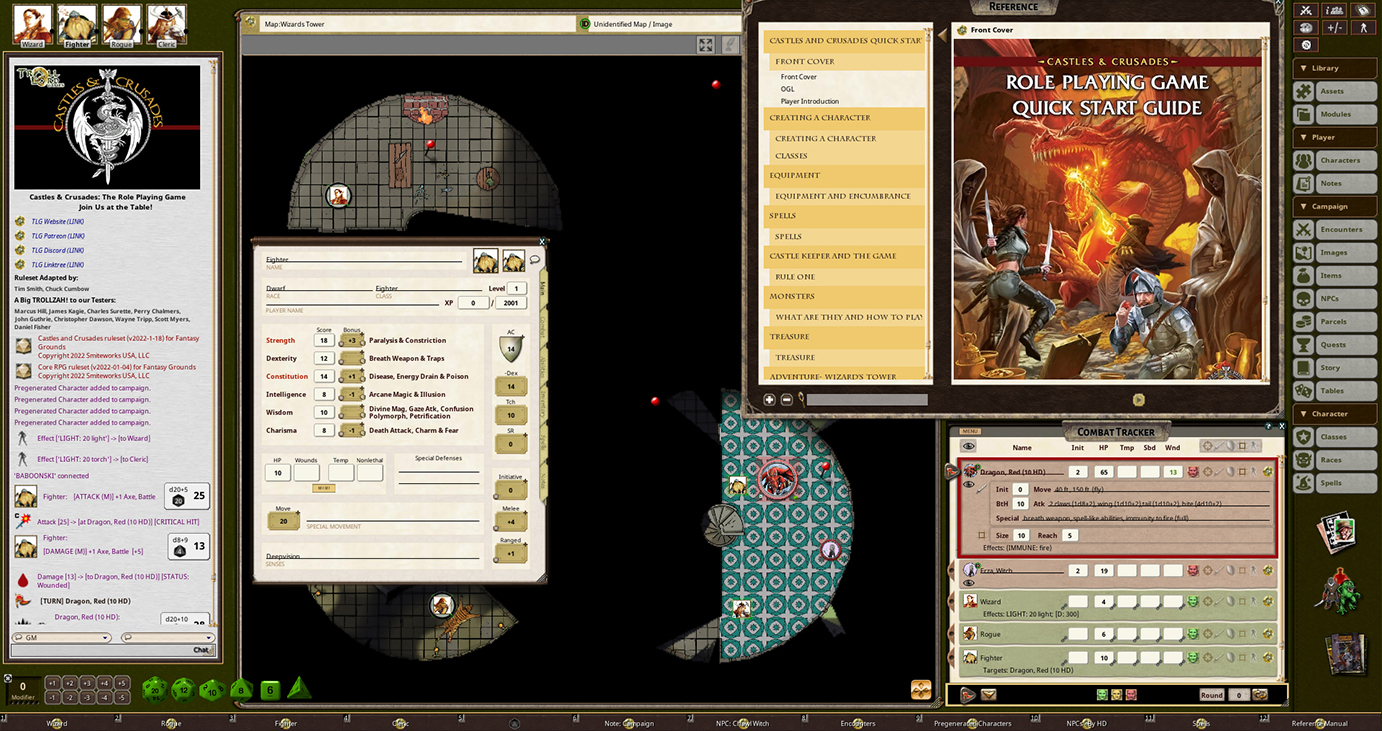1382x731 pixels.
Task: Open the TLG Patreon link in chat
Action: pos(57,236)
